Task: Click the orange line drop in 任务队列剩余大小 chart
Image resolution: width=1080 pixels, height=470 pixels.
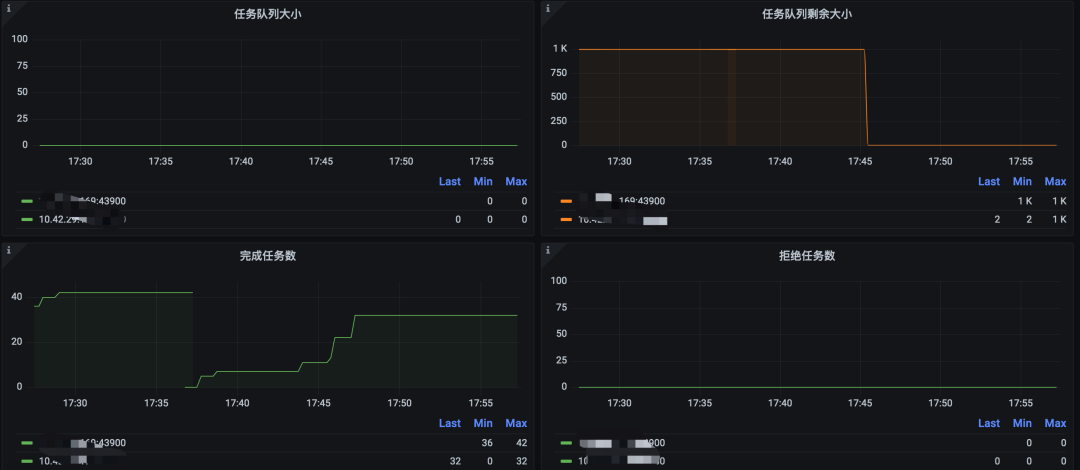Action: pos(866,96)
